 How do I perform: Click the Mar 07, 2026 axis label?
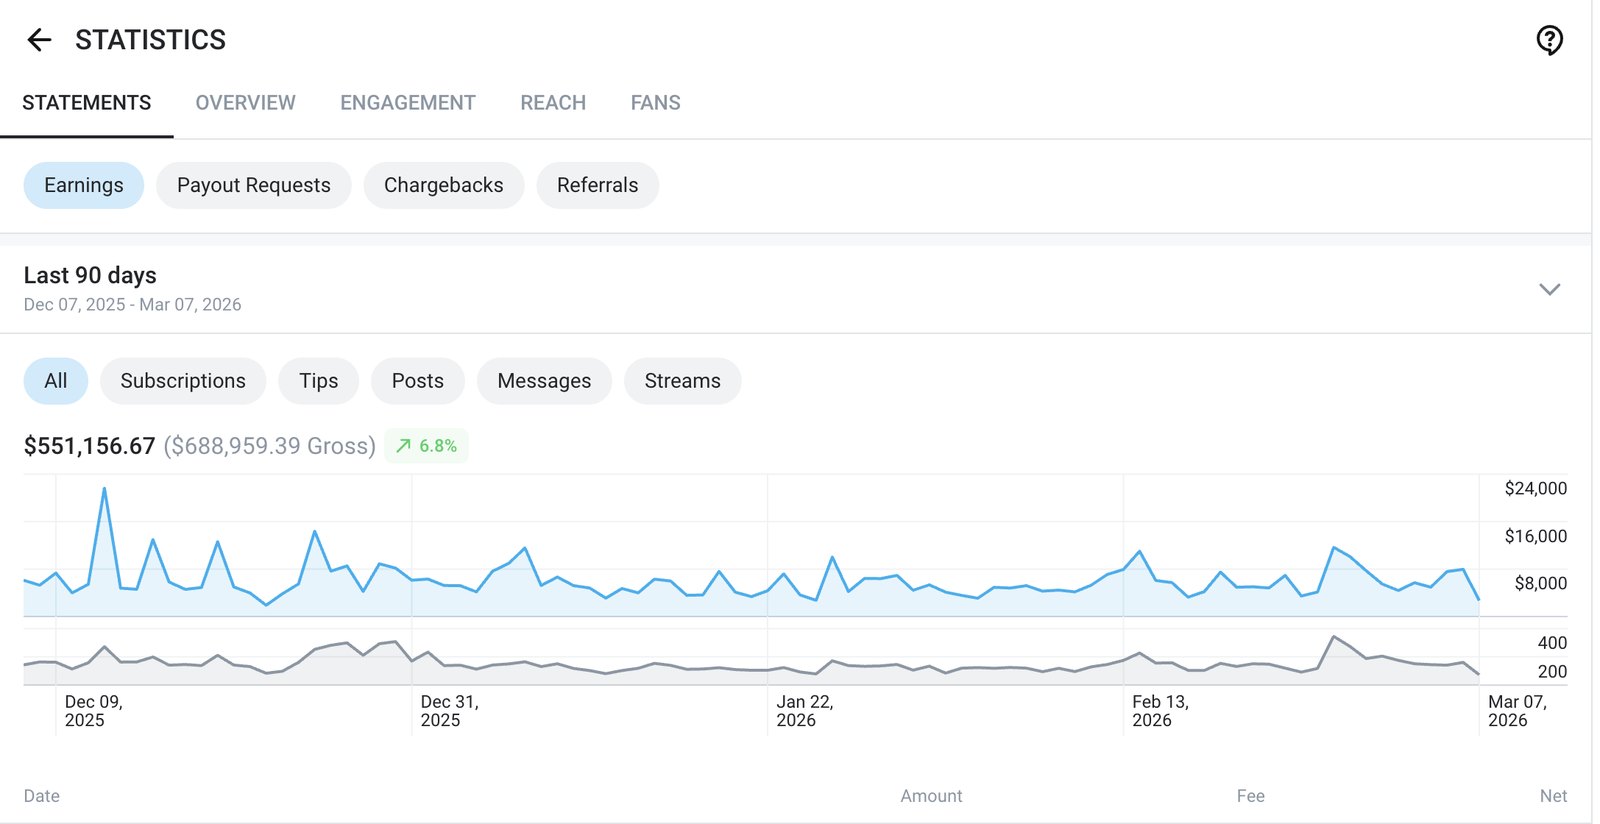[1518, 711]
